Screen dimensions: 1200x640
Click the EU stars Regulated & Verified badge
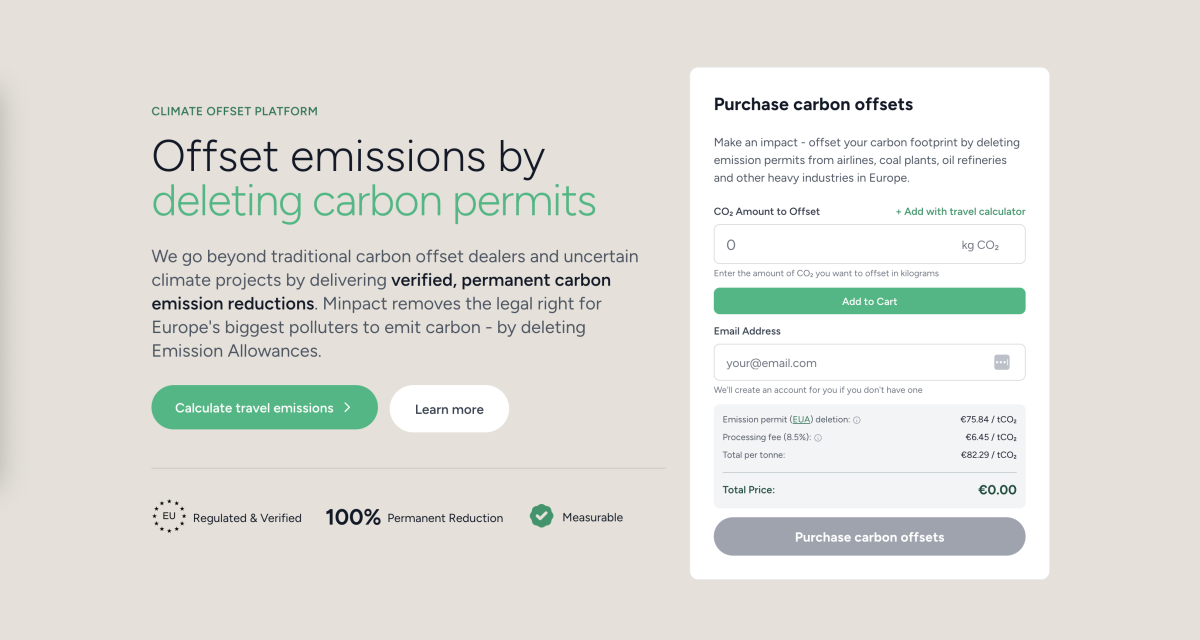pyautogui.click(x=169, y=517)
